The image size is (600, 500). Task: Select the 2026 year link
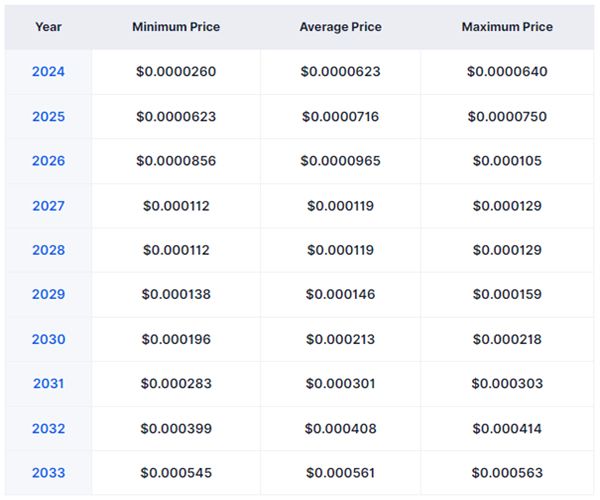[x=48, y=161]
